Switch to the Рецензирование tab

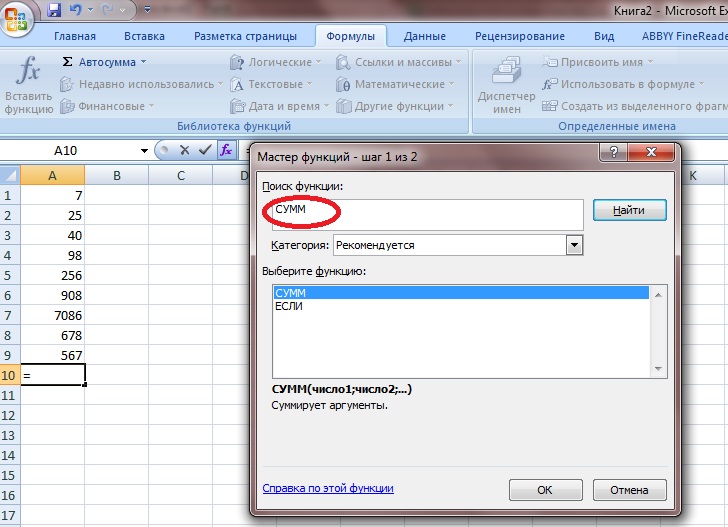(520, 36)
